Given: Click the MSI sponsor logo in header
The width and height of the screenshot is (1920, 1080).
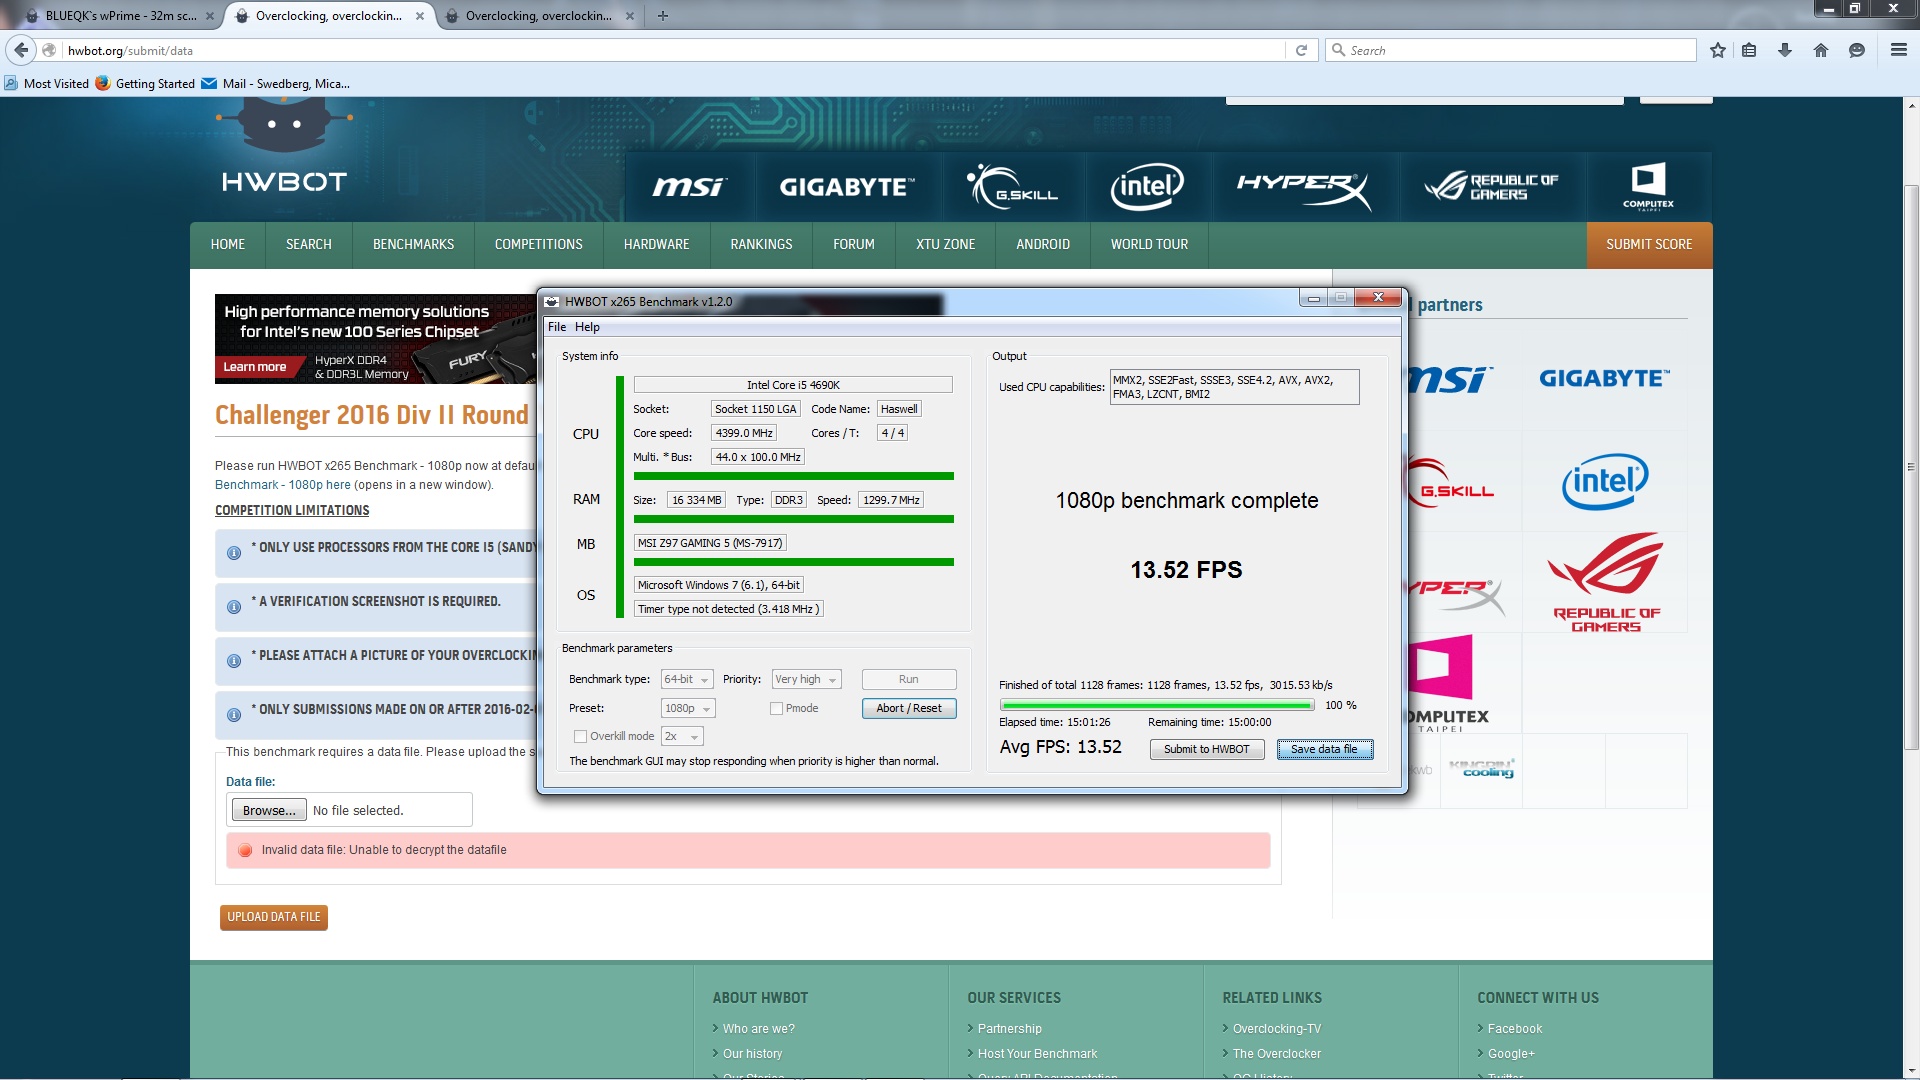Looking at the screenshot, I should tap(688, 187).
